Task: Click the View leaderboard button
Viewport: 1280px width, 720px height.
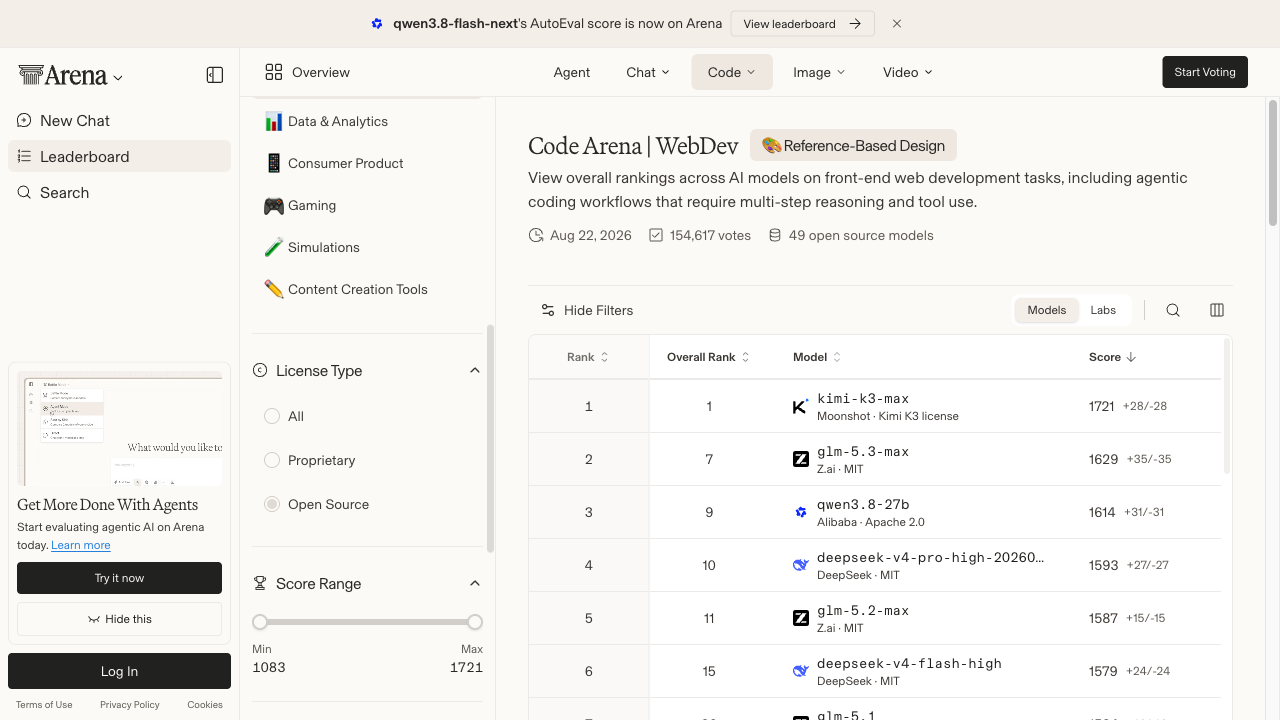Action: click(x=803, y=24)
